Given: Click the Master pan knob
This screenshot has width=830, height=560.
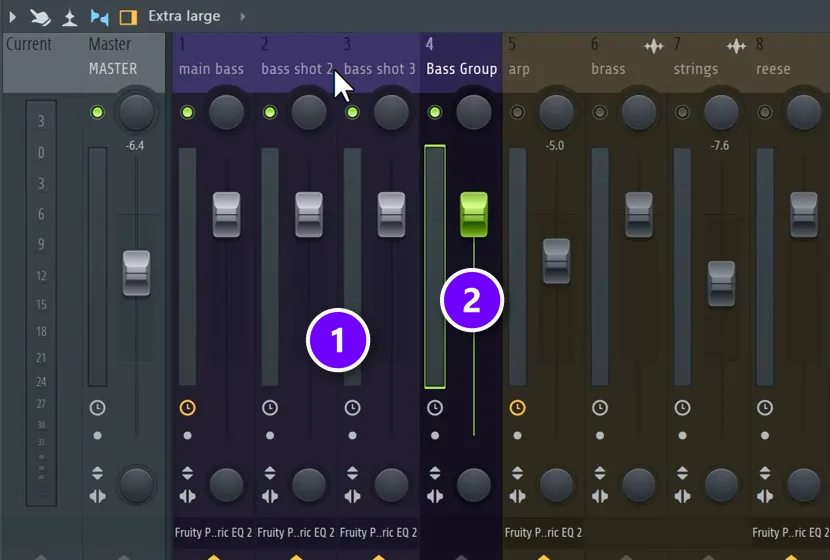Looking at the screenshot, I should coord(136,112).
